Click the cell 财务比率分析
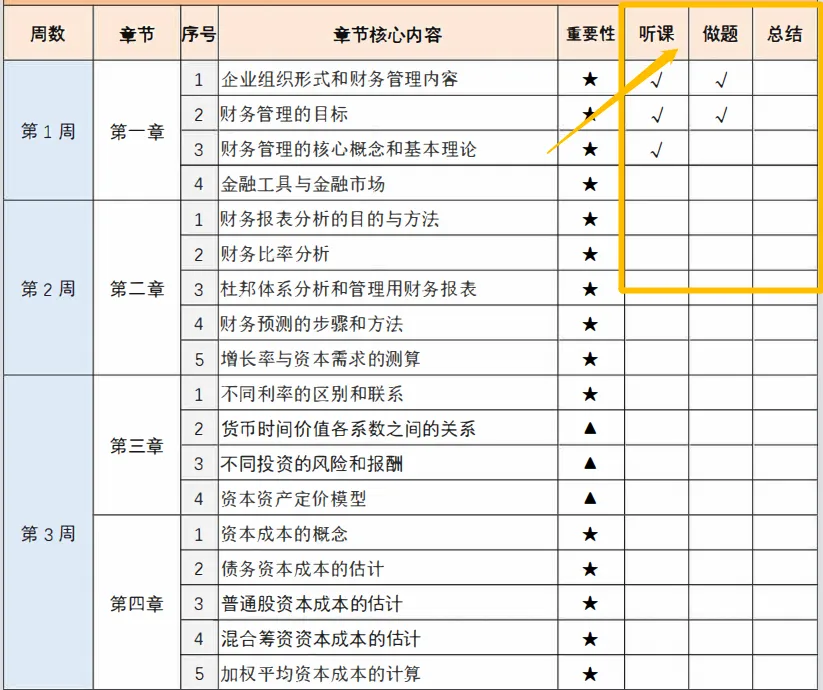This screenshot has height=690, width=823. pos(388,253)
